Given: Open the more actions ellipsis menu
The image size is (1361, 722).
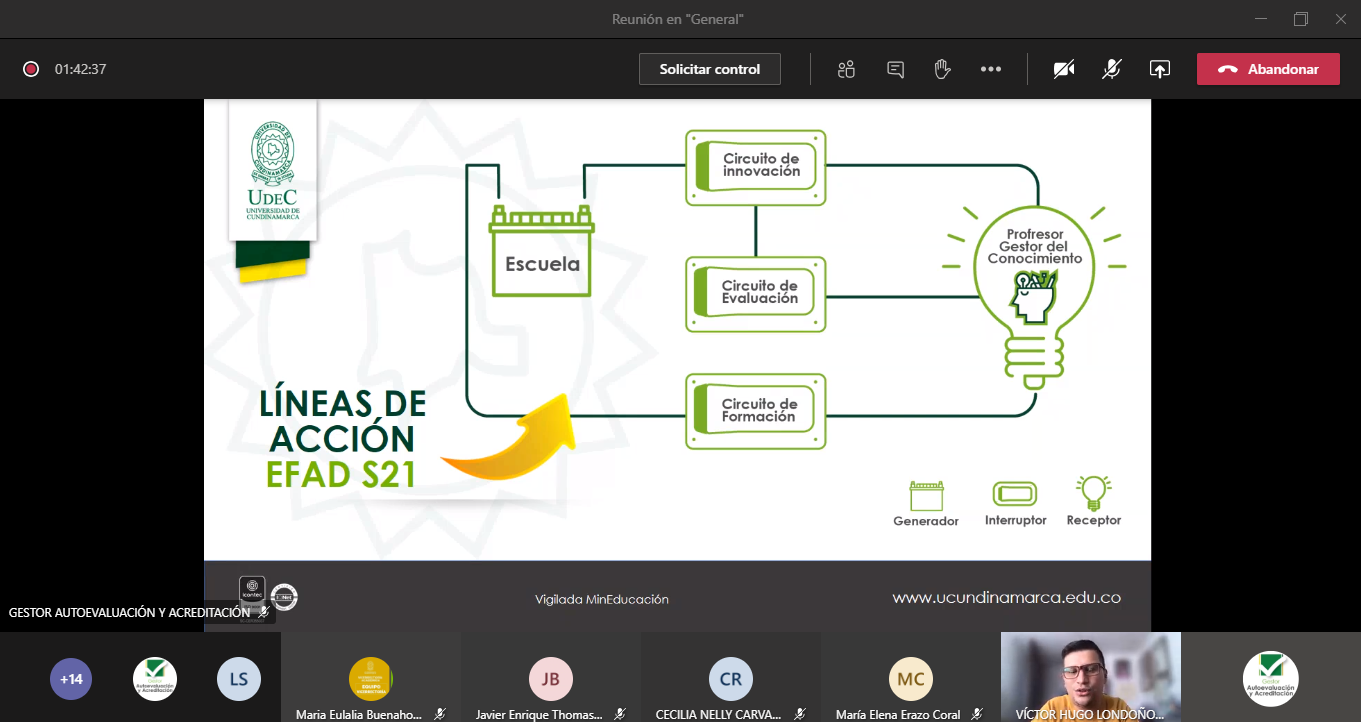Looking at the screenshot, I should [991, 69].
